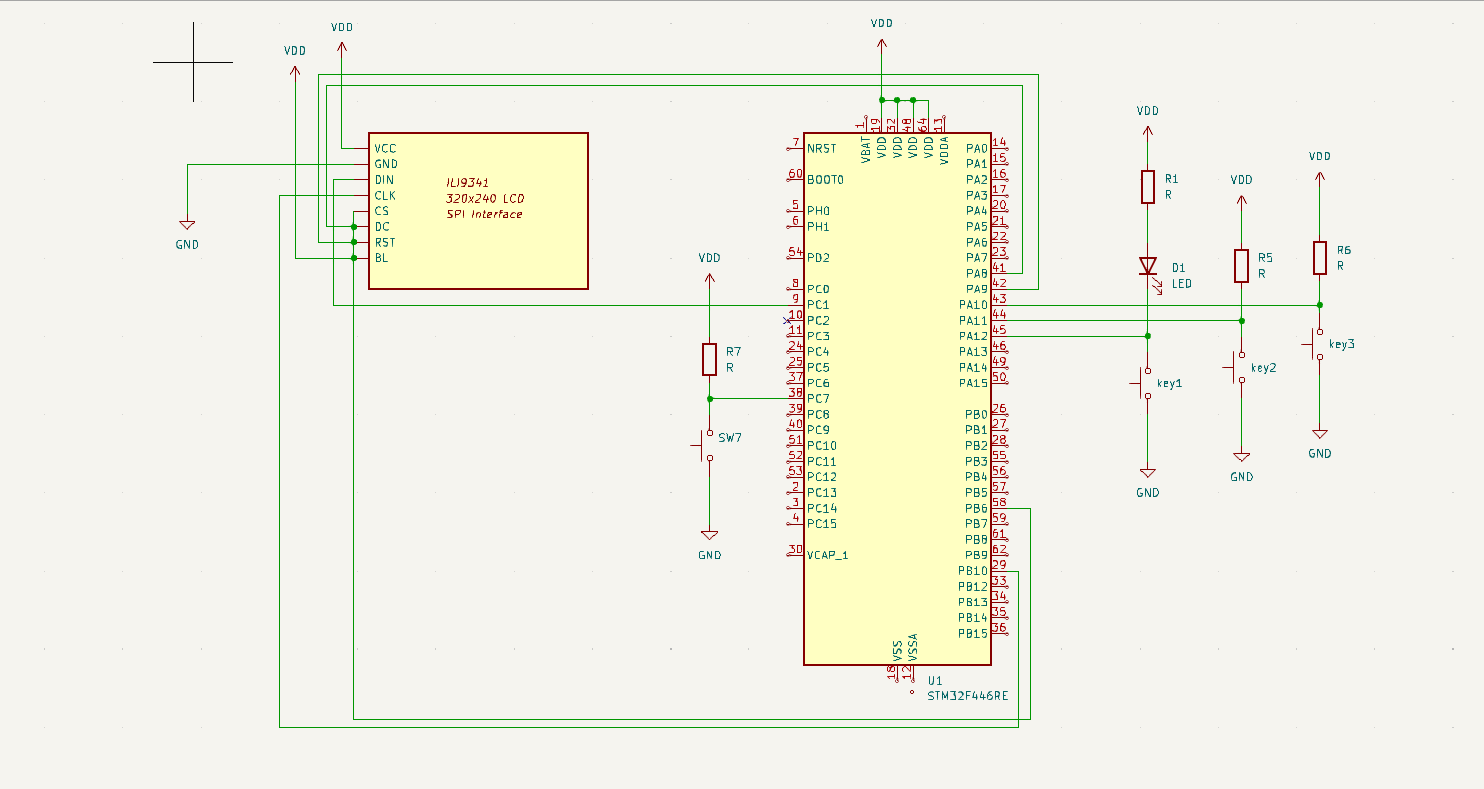
Task: Click the 'key2' reference text
Action: (1264, 368)
